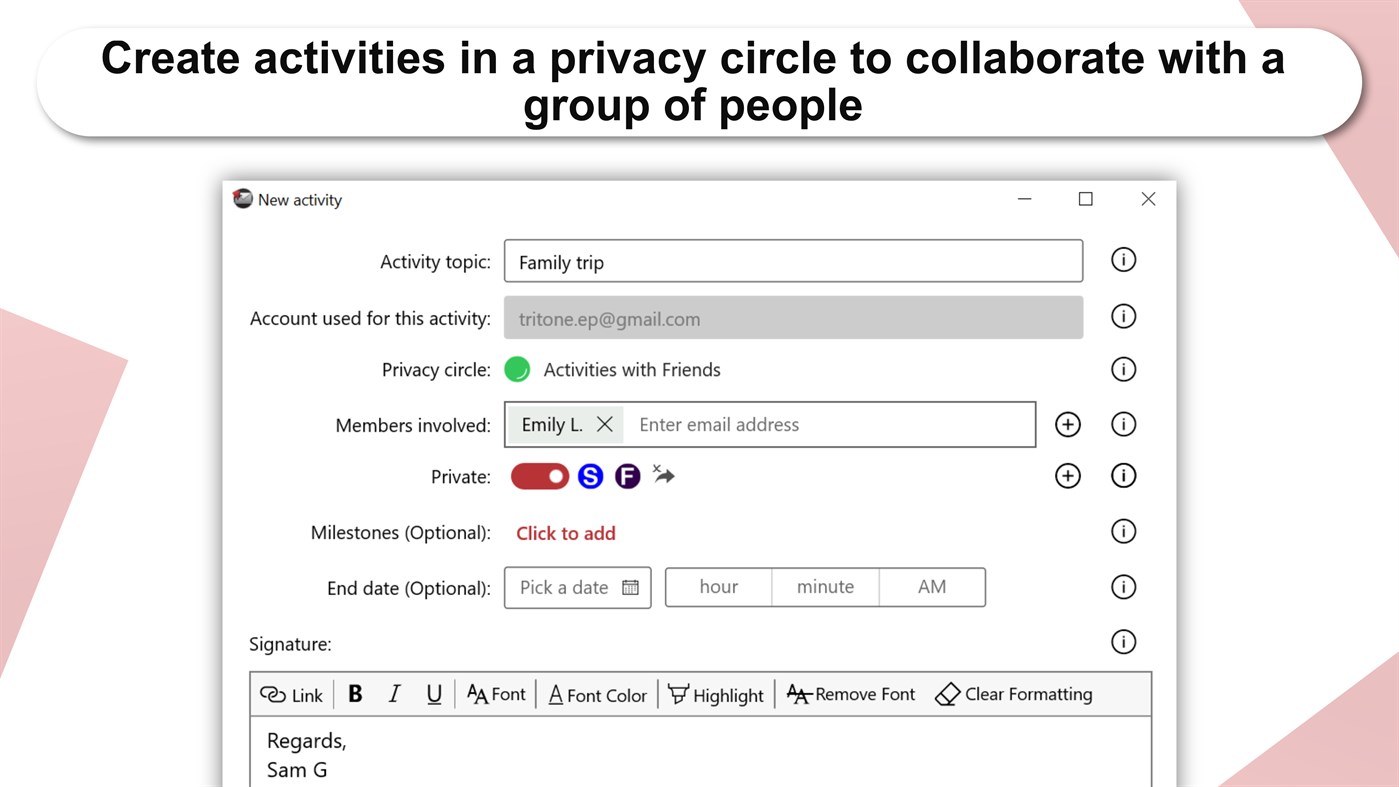
Task: Click the green Privacy circle indicator
Action: pos(517,369)
